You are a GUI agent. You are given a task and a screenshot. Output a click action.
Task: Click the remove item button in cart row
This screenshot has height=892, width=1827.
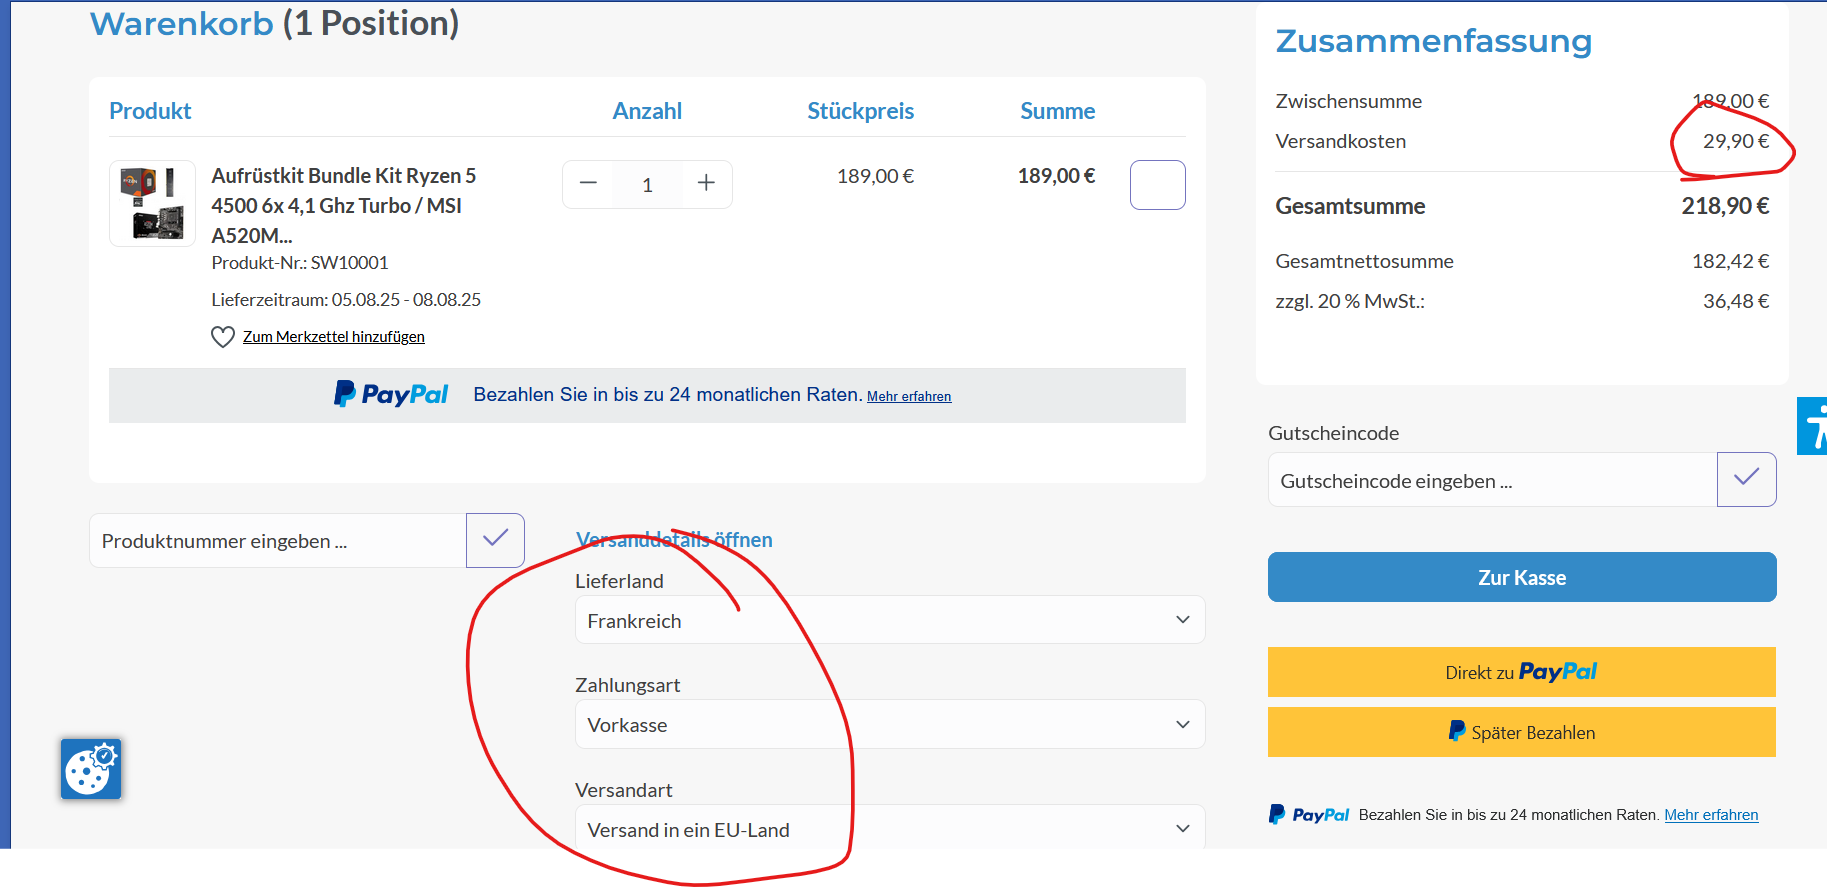click(x=1157, y=185)
